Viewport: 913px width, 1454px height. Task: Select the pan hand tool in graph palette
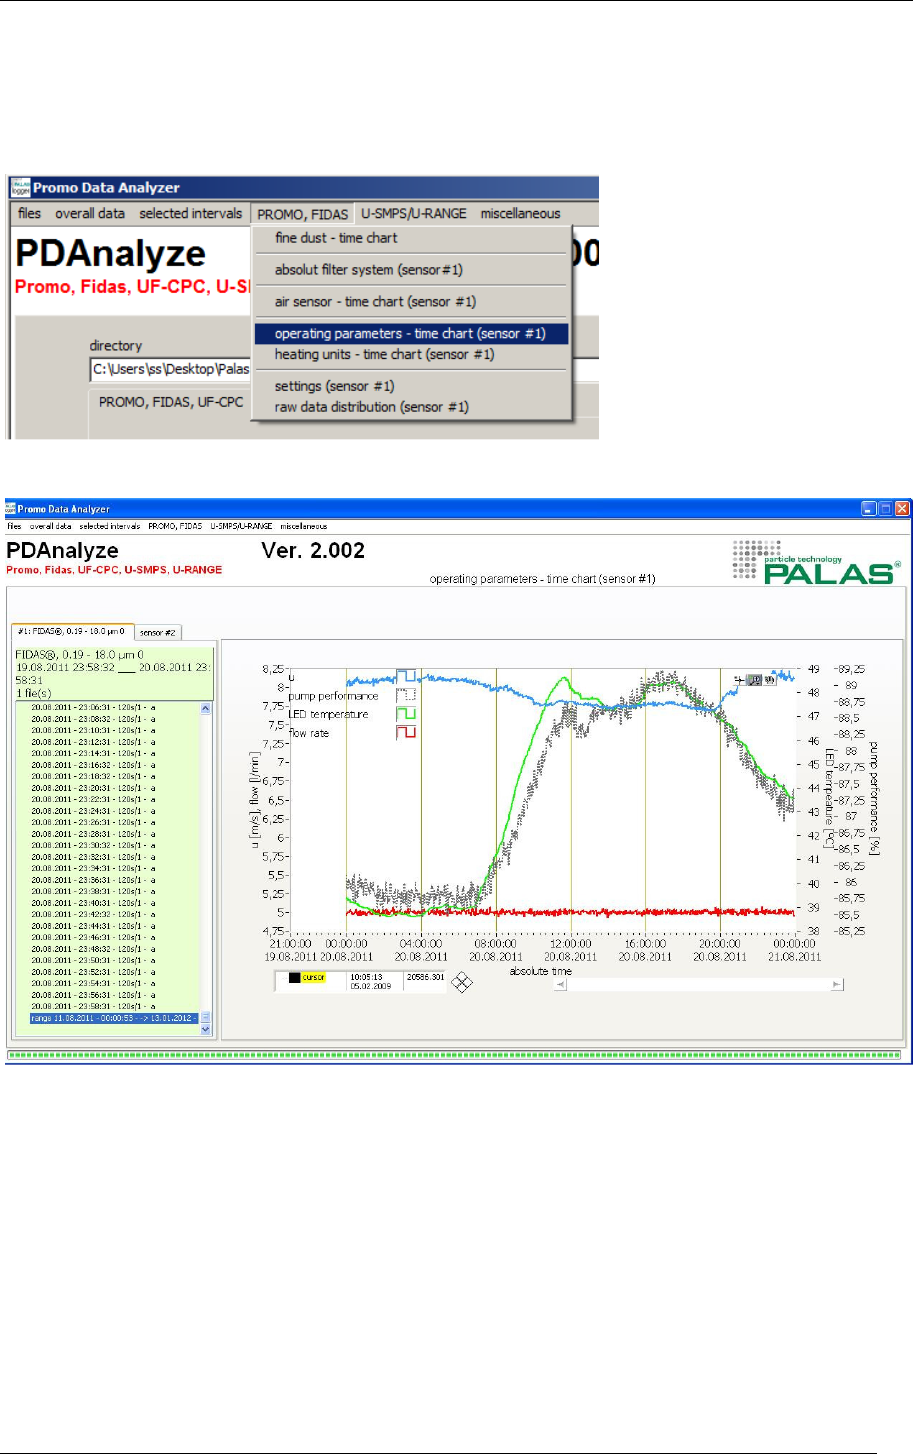(770, 680)
